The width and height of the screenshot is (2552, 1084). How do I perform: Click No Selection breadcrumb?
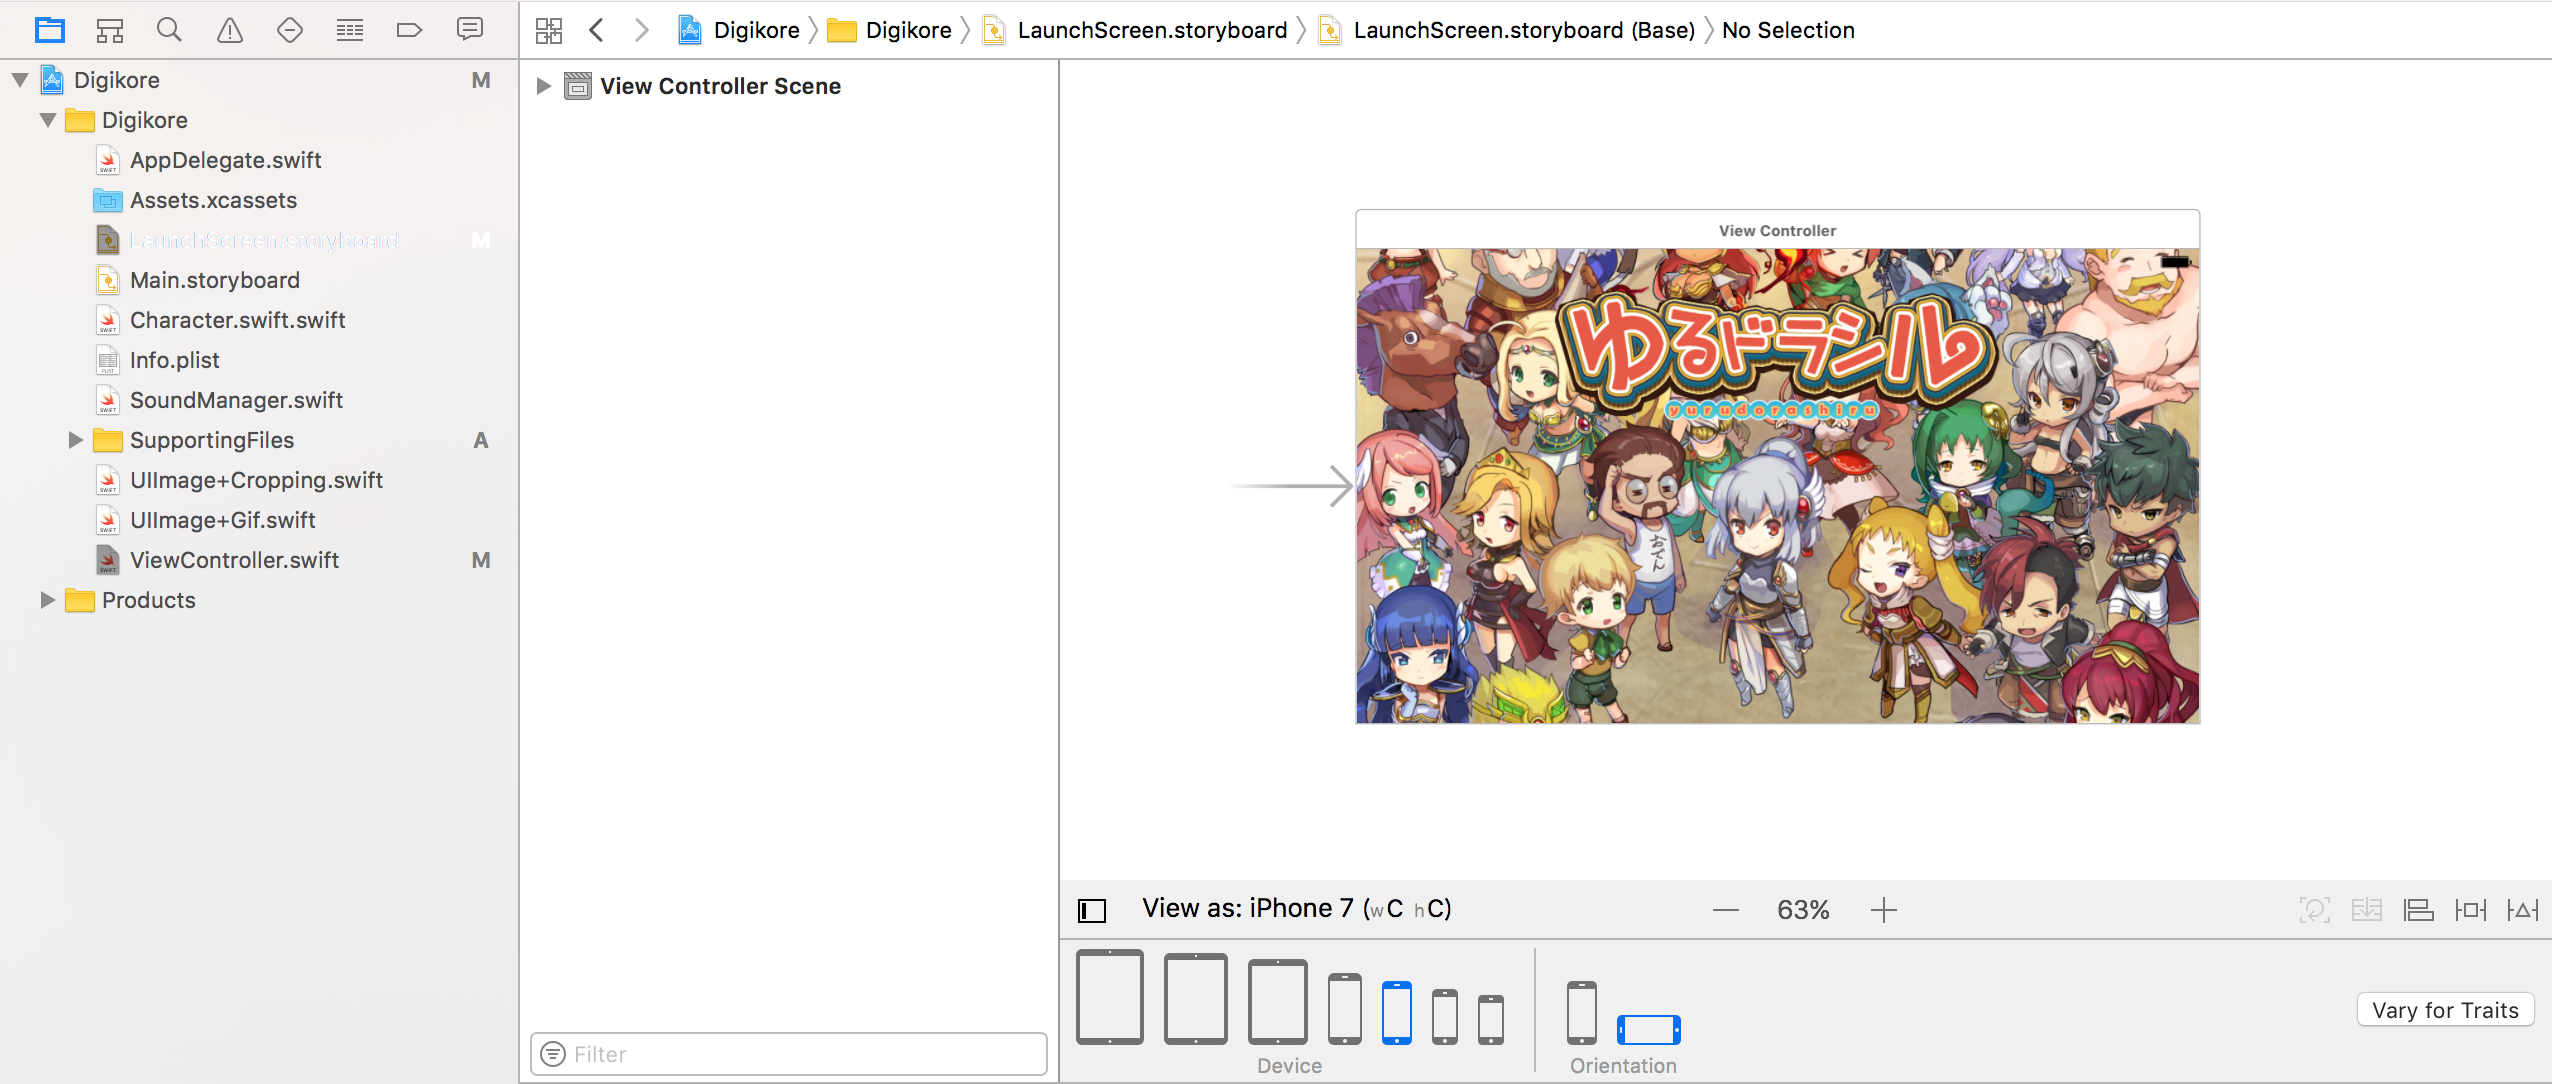click(1788, 30)
